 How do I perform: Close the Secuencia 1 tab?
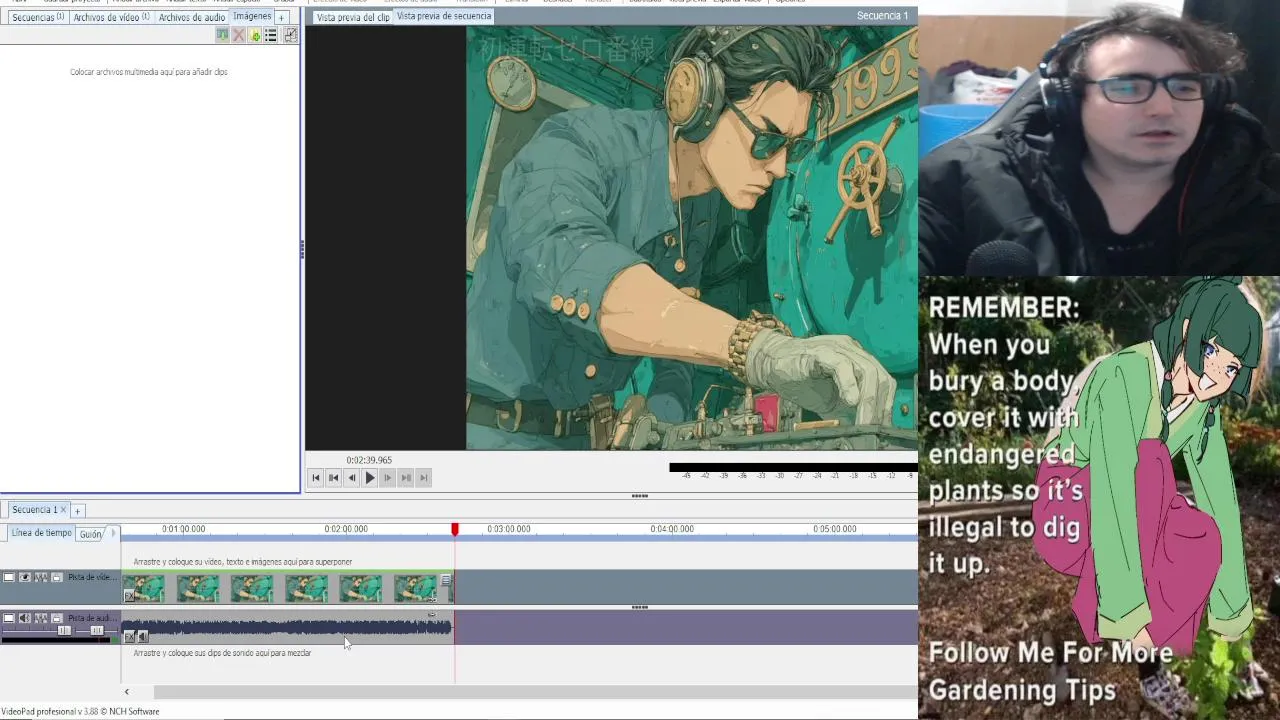(x=63, y=510)
